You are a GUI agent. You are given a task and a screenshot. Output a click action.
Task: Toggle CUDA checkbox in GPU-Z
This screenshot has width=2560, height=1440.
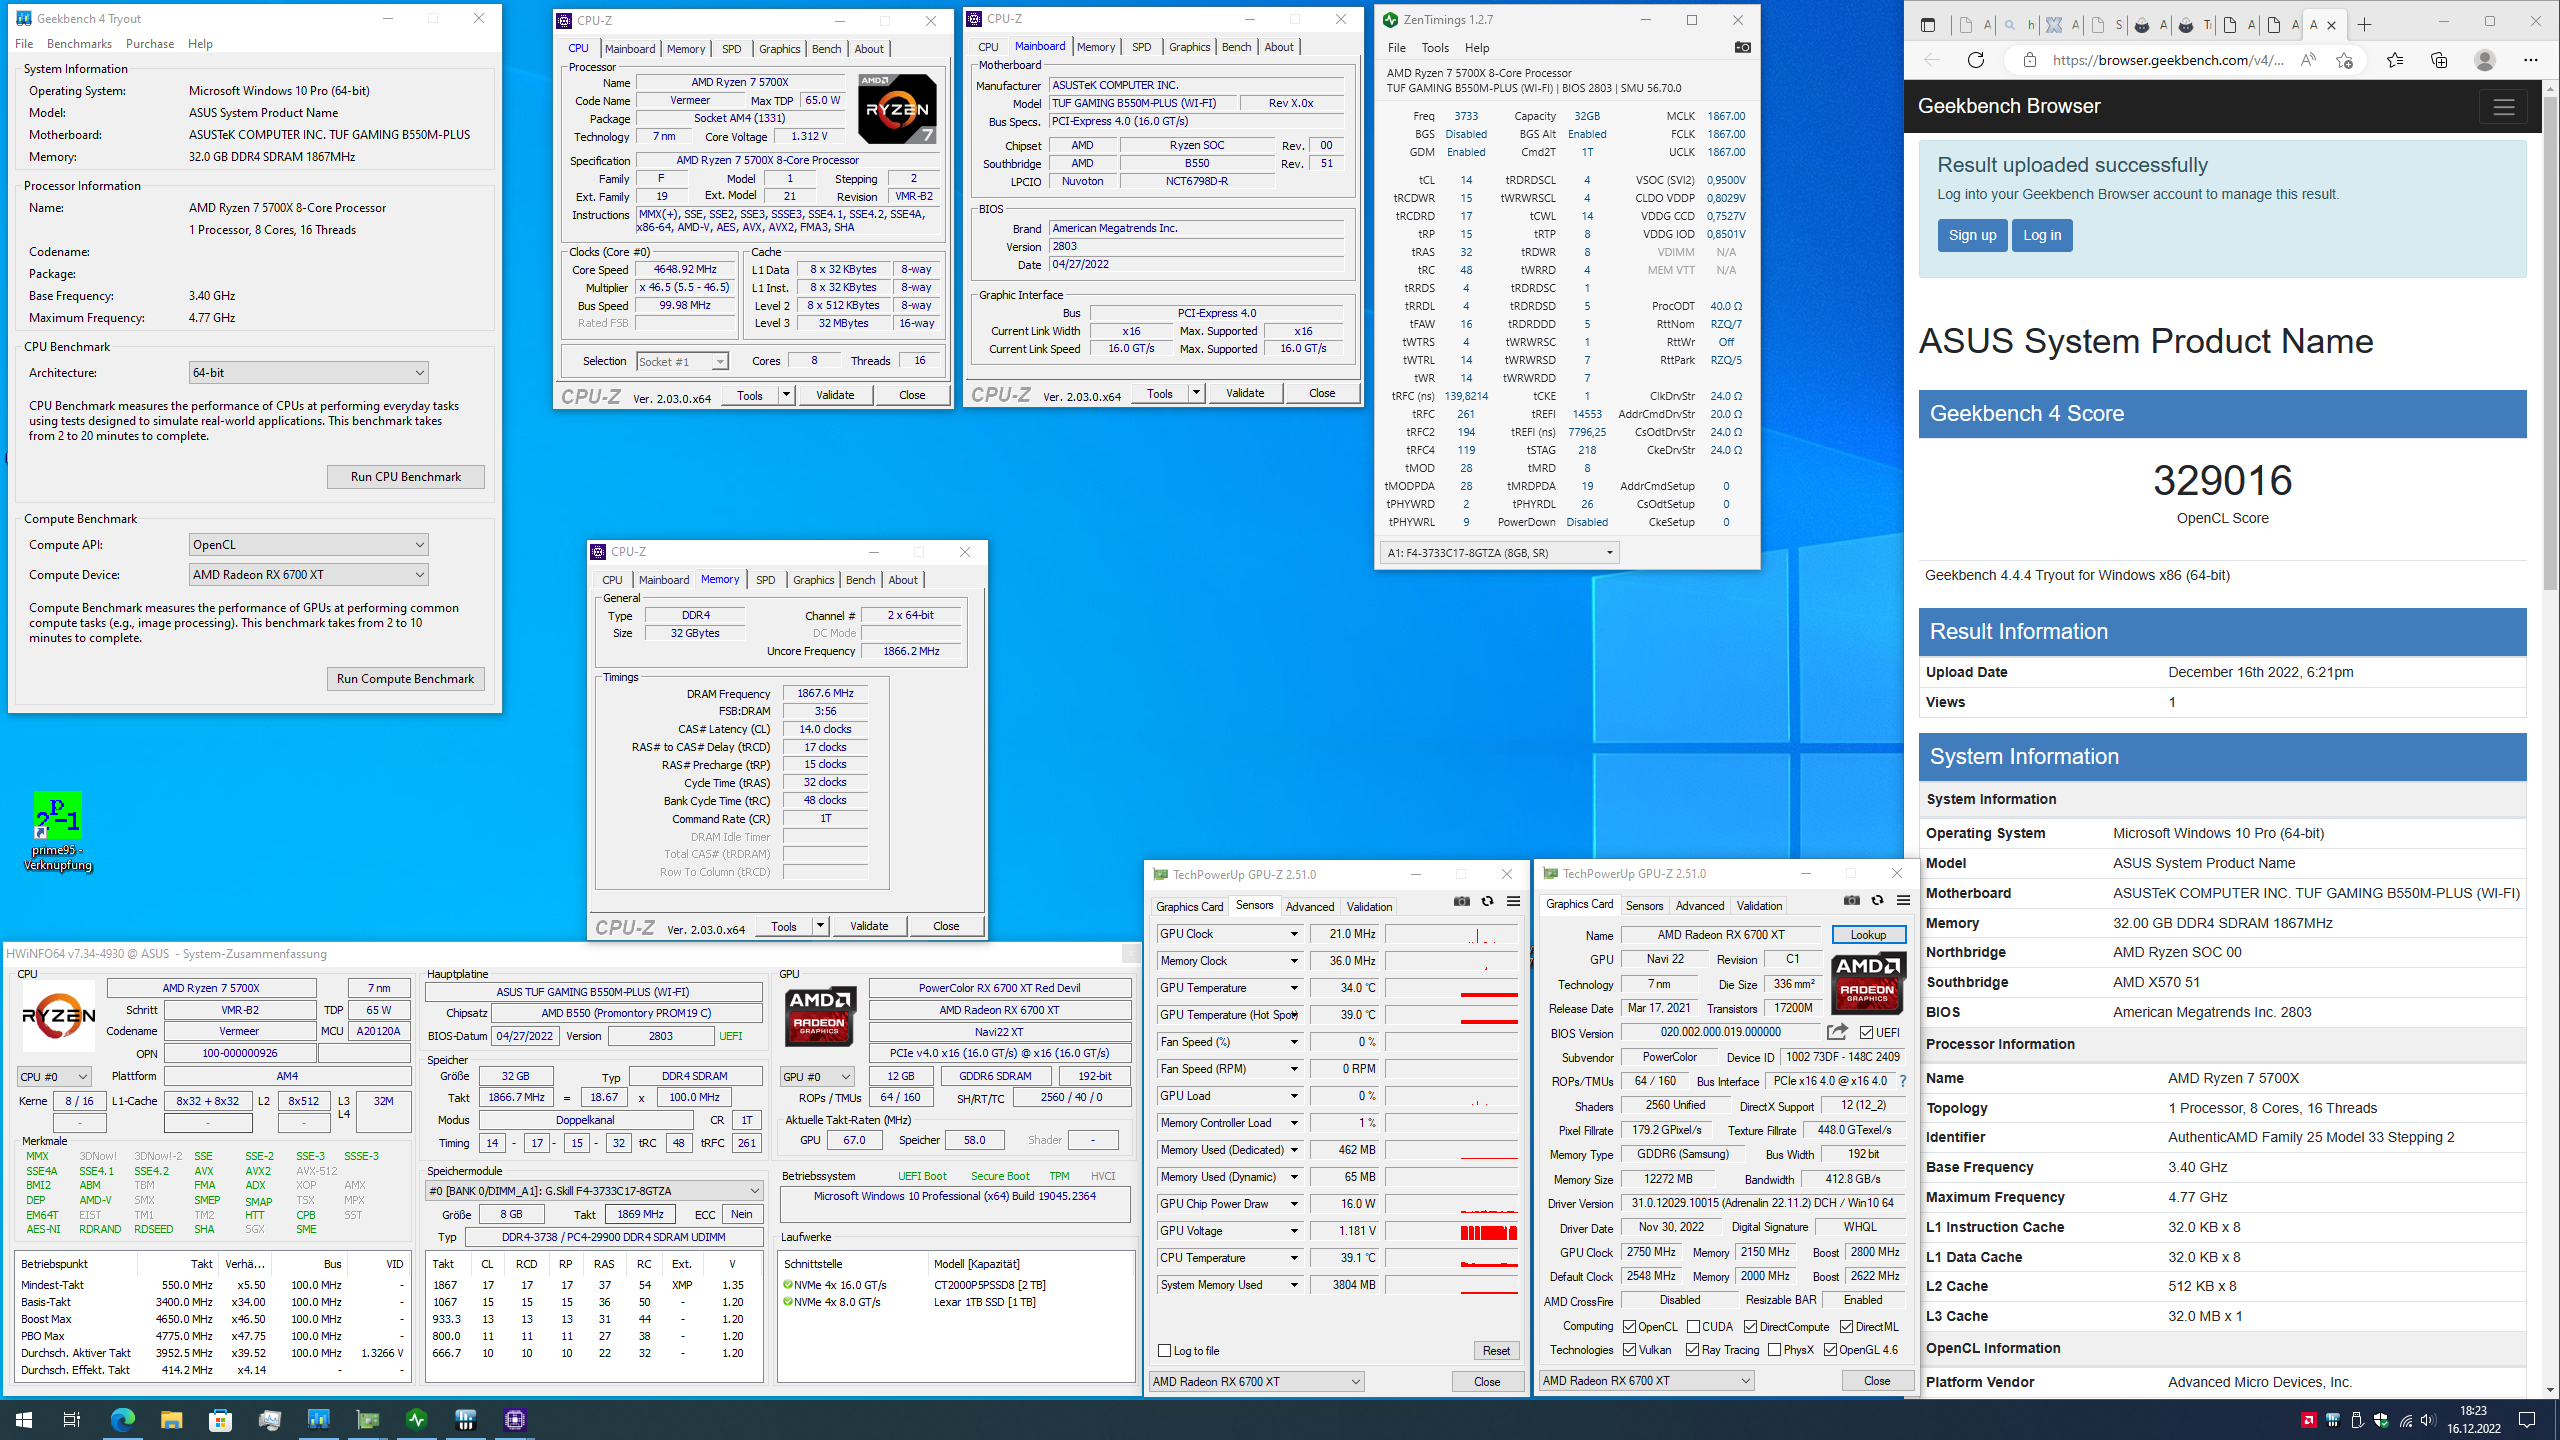click(x=1693, y=1326)
